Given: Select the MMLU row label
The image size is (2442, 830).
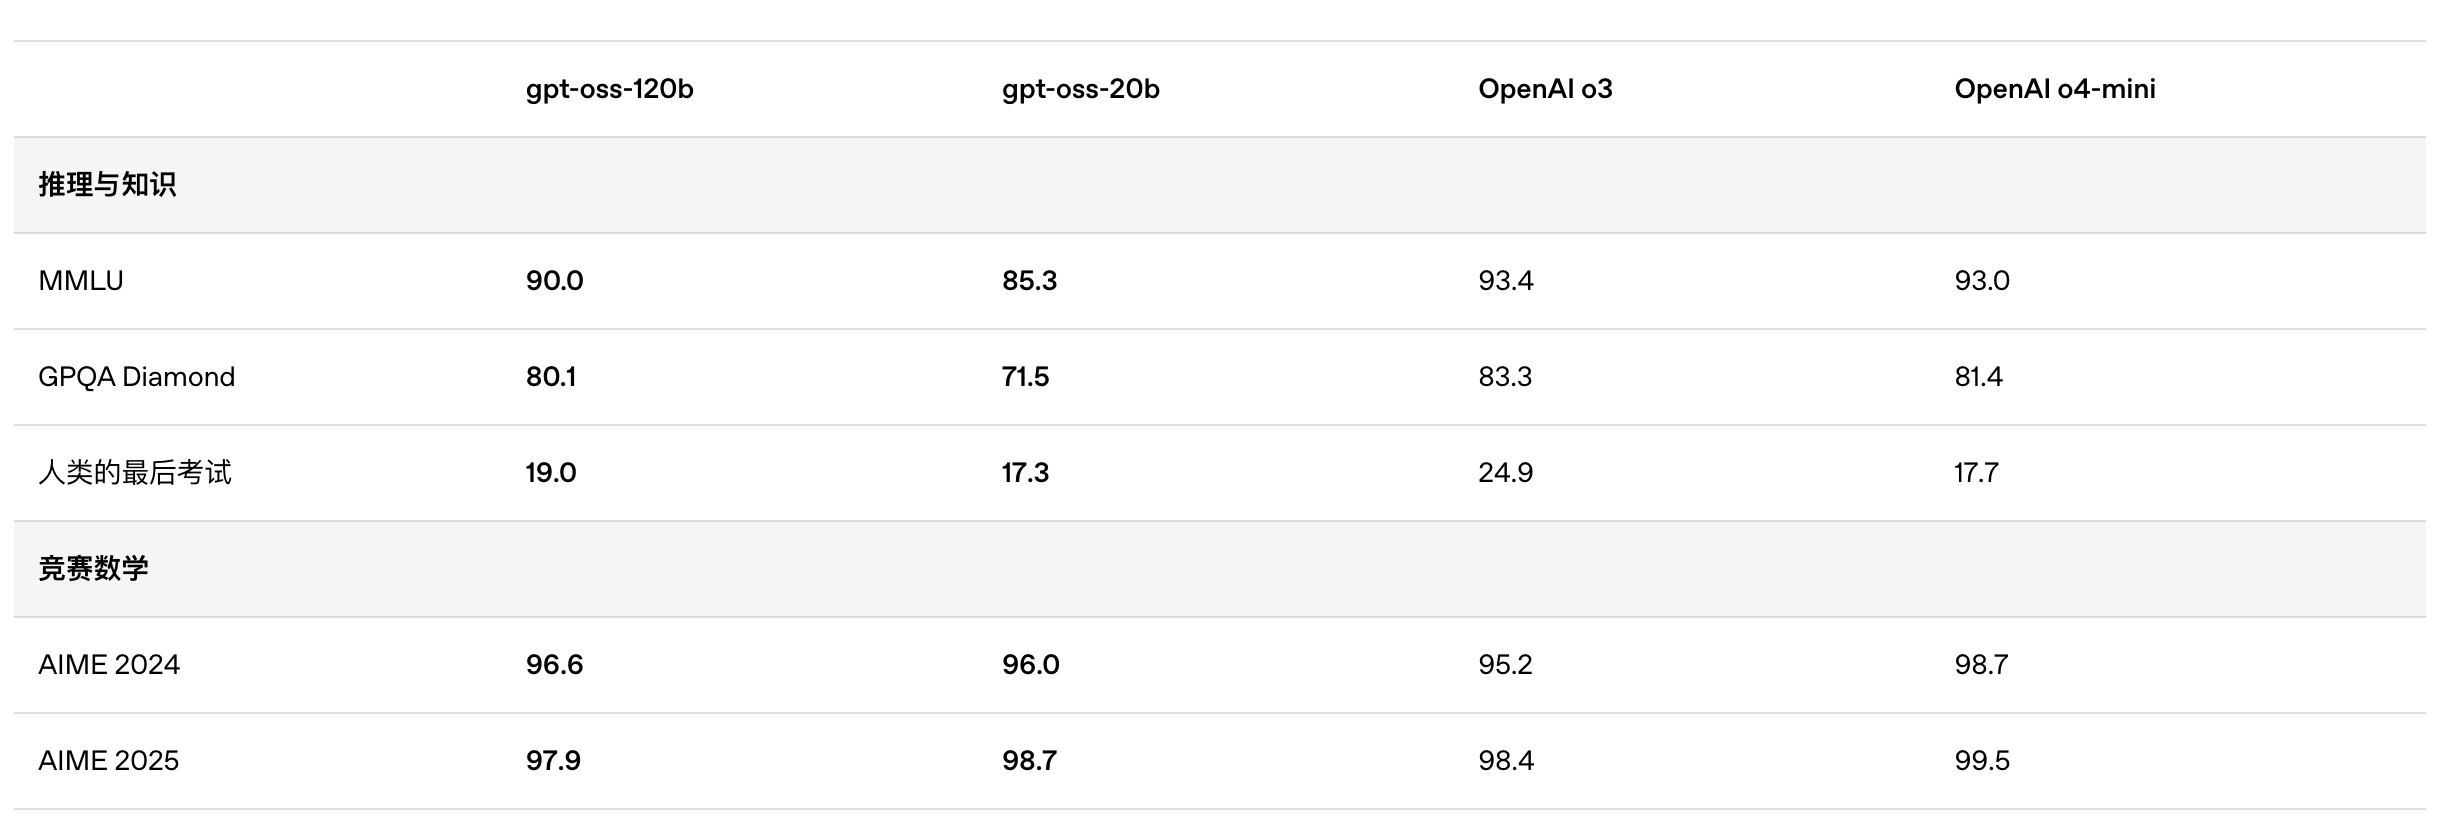Looking at the screenshot, I should 81,281.
